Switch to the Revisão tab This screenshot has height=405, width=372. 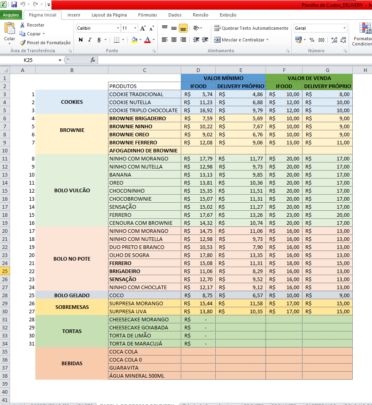(x=200, y=15)
